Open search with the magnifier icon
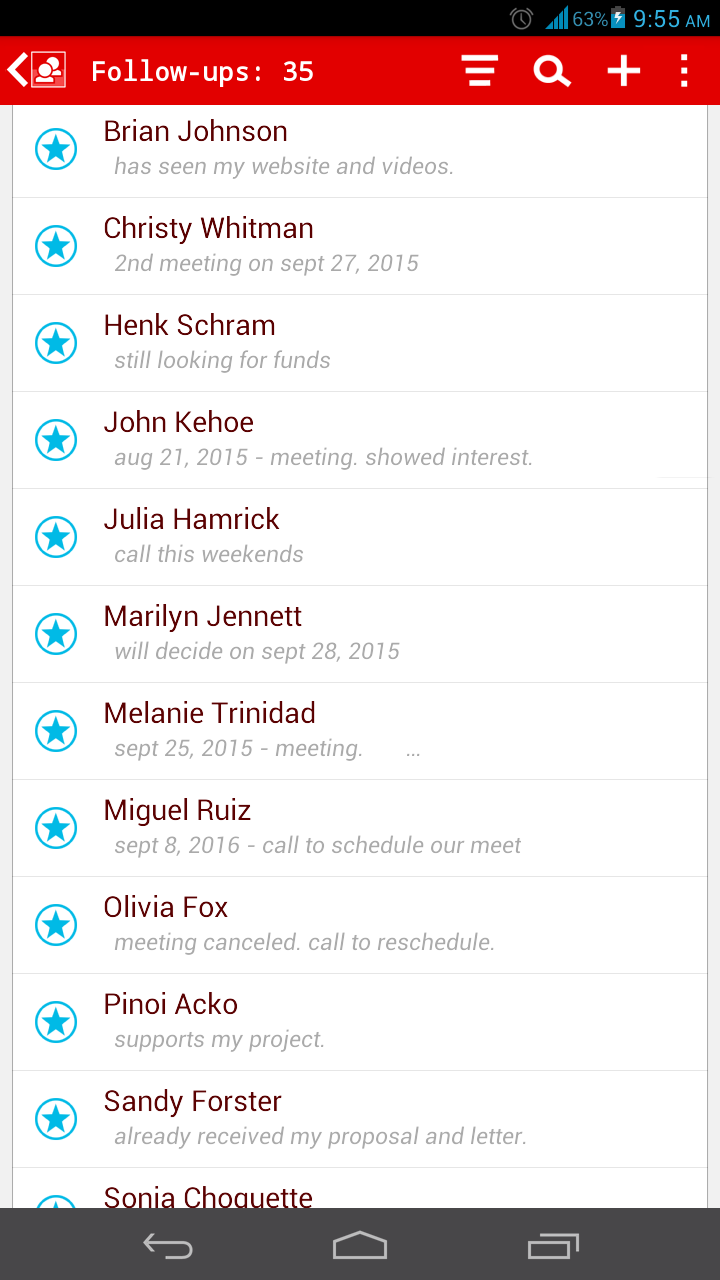This screenshot has height=1280, width=720. point(551,71)
